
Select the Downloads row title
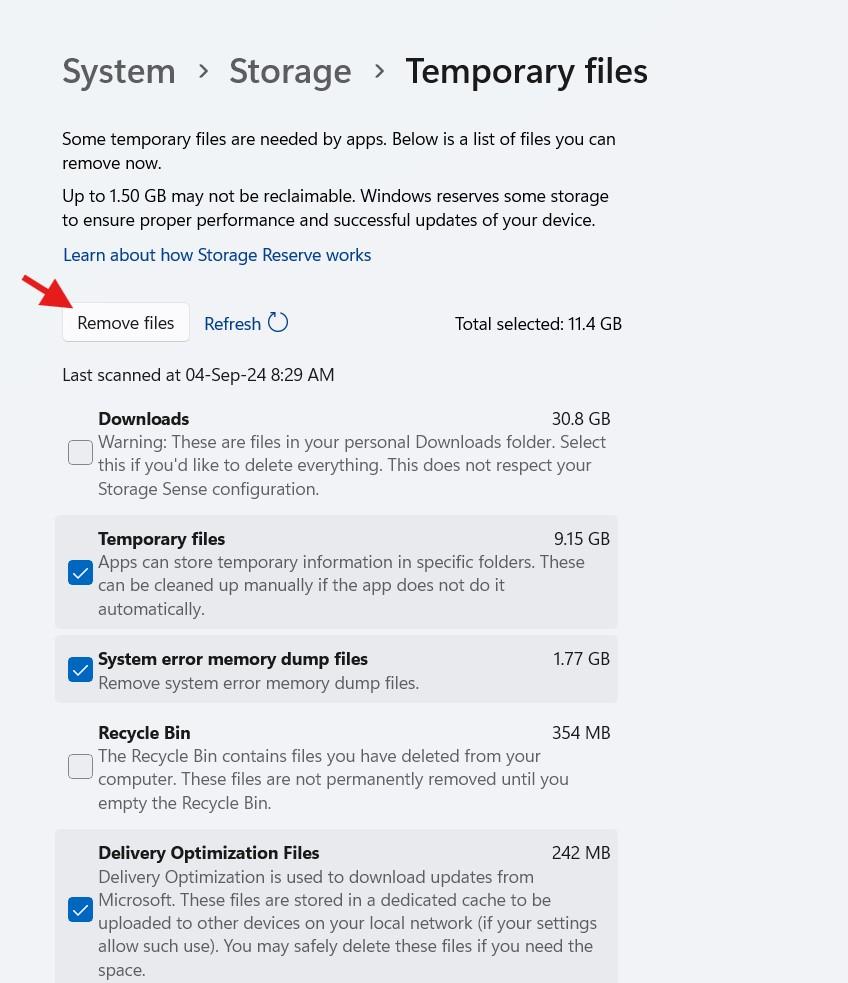(143, 419)
